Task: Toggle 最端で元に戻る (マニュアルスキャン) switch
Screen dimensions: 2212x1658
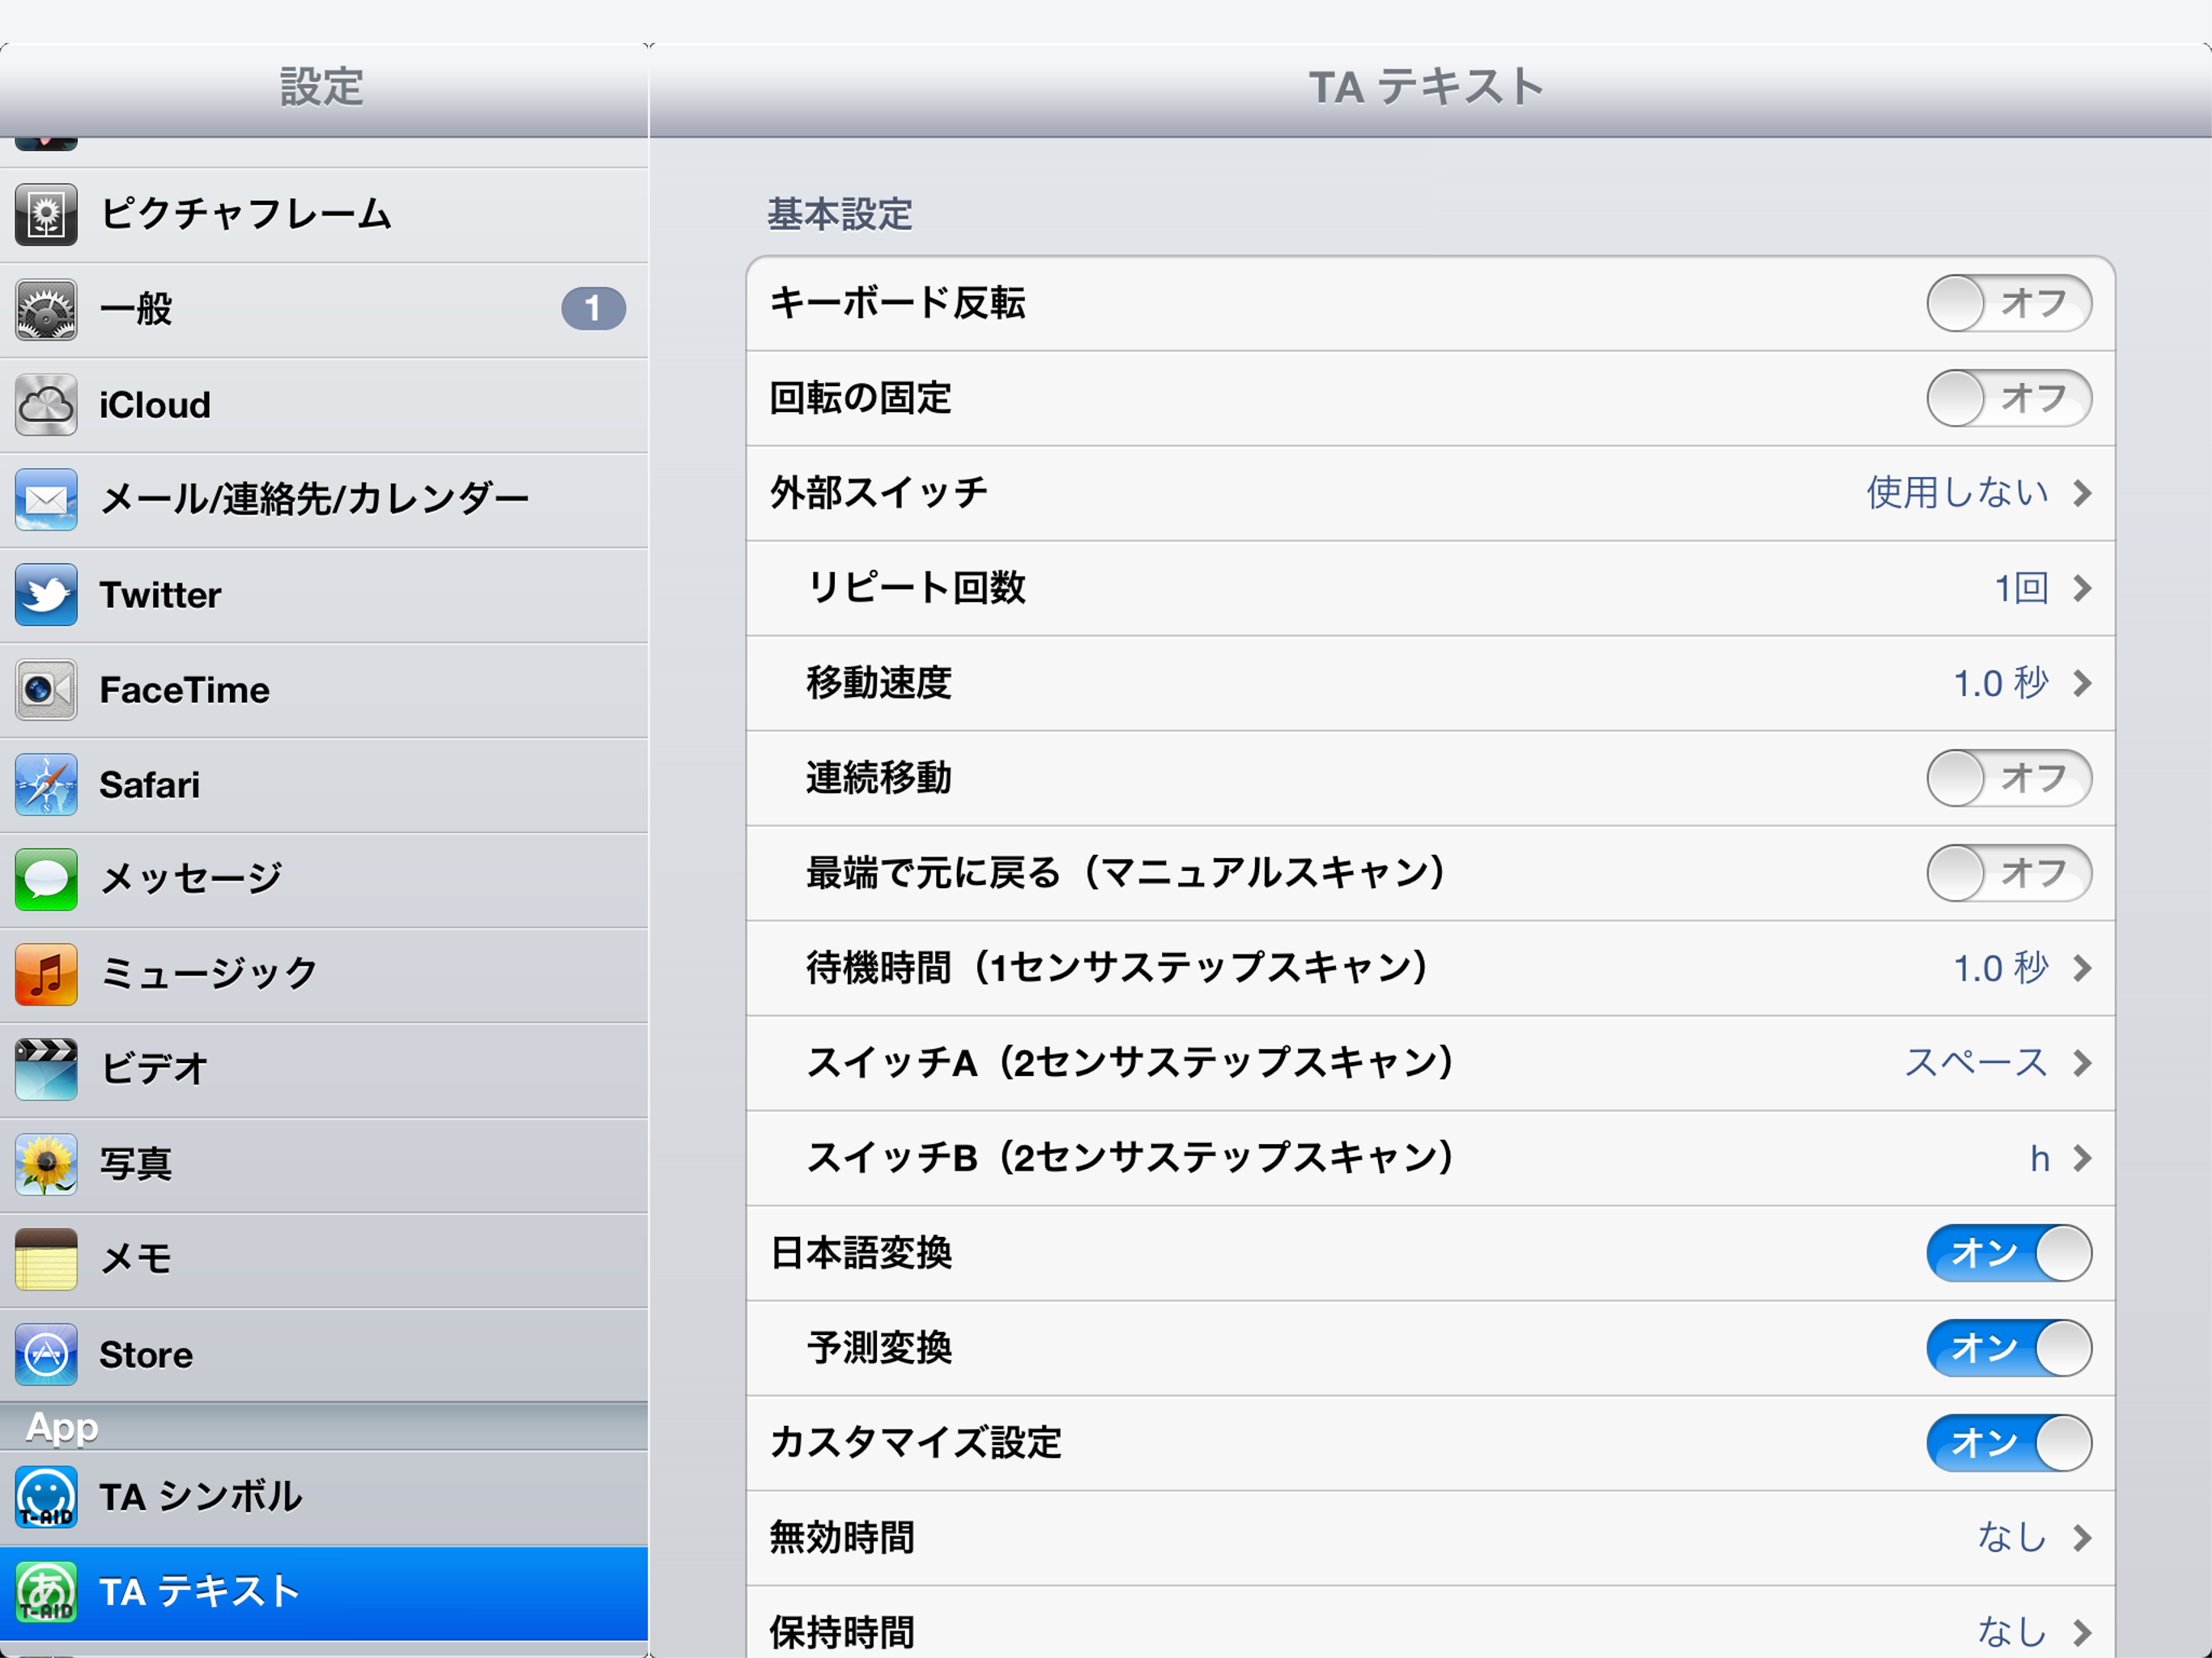Action: click(2008, 873)
